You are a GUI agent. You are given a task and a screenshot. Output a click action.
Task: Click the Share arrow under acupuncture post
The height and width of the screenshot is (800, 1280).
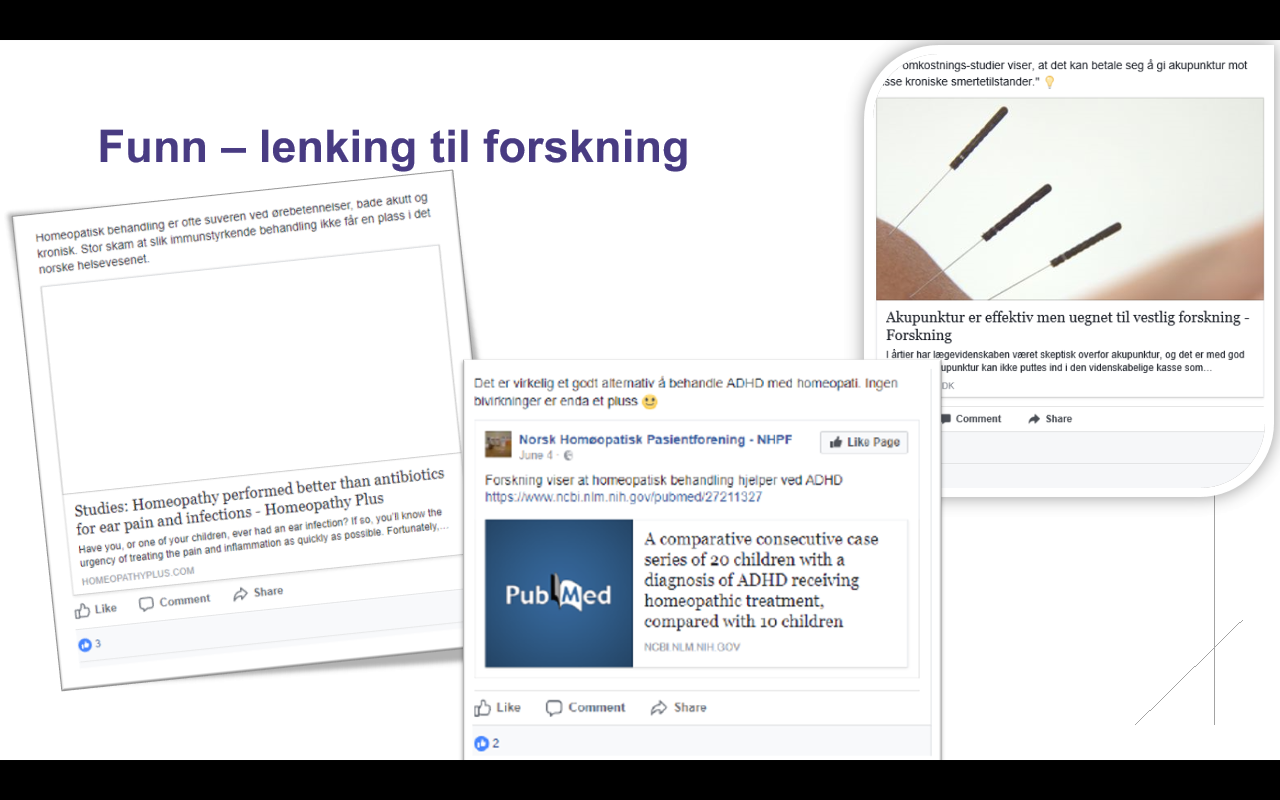pyautogui.click(x=1034, y=419)
